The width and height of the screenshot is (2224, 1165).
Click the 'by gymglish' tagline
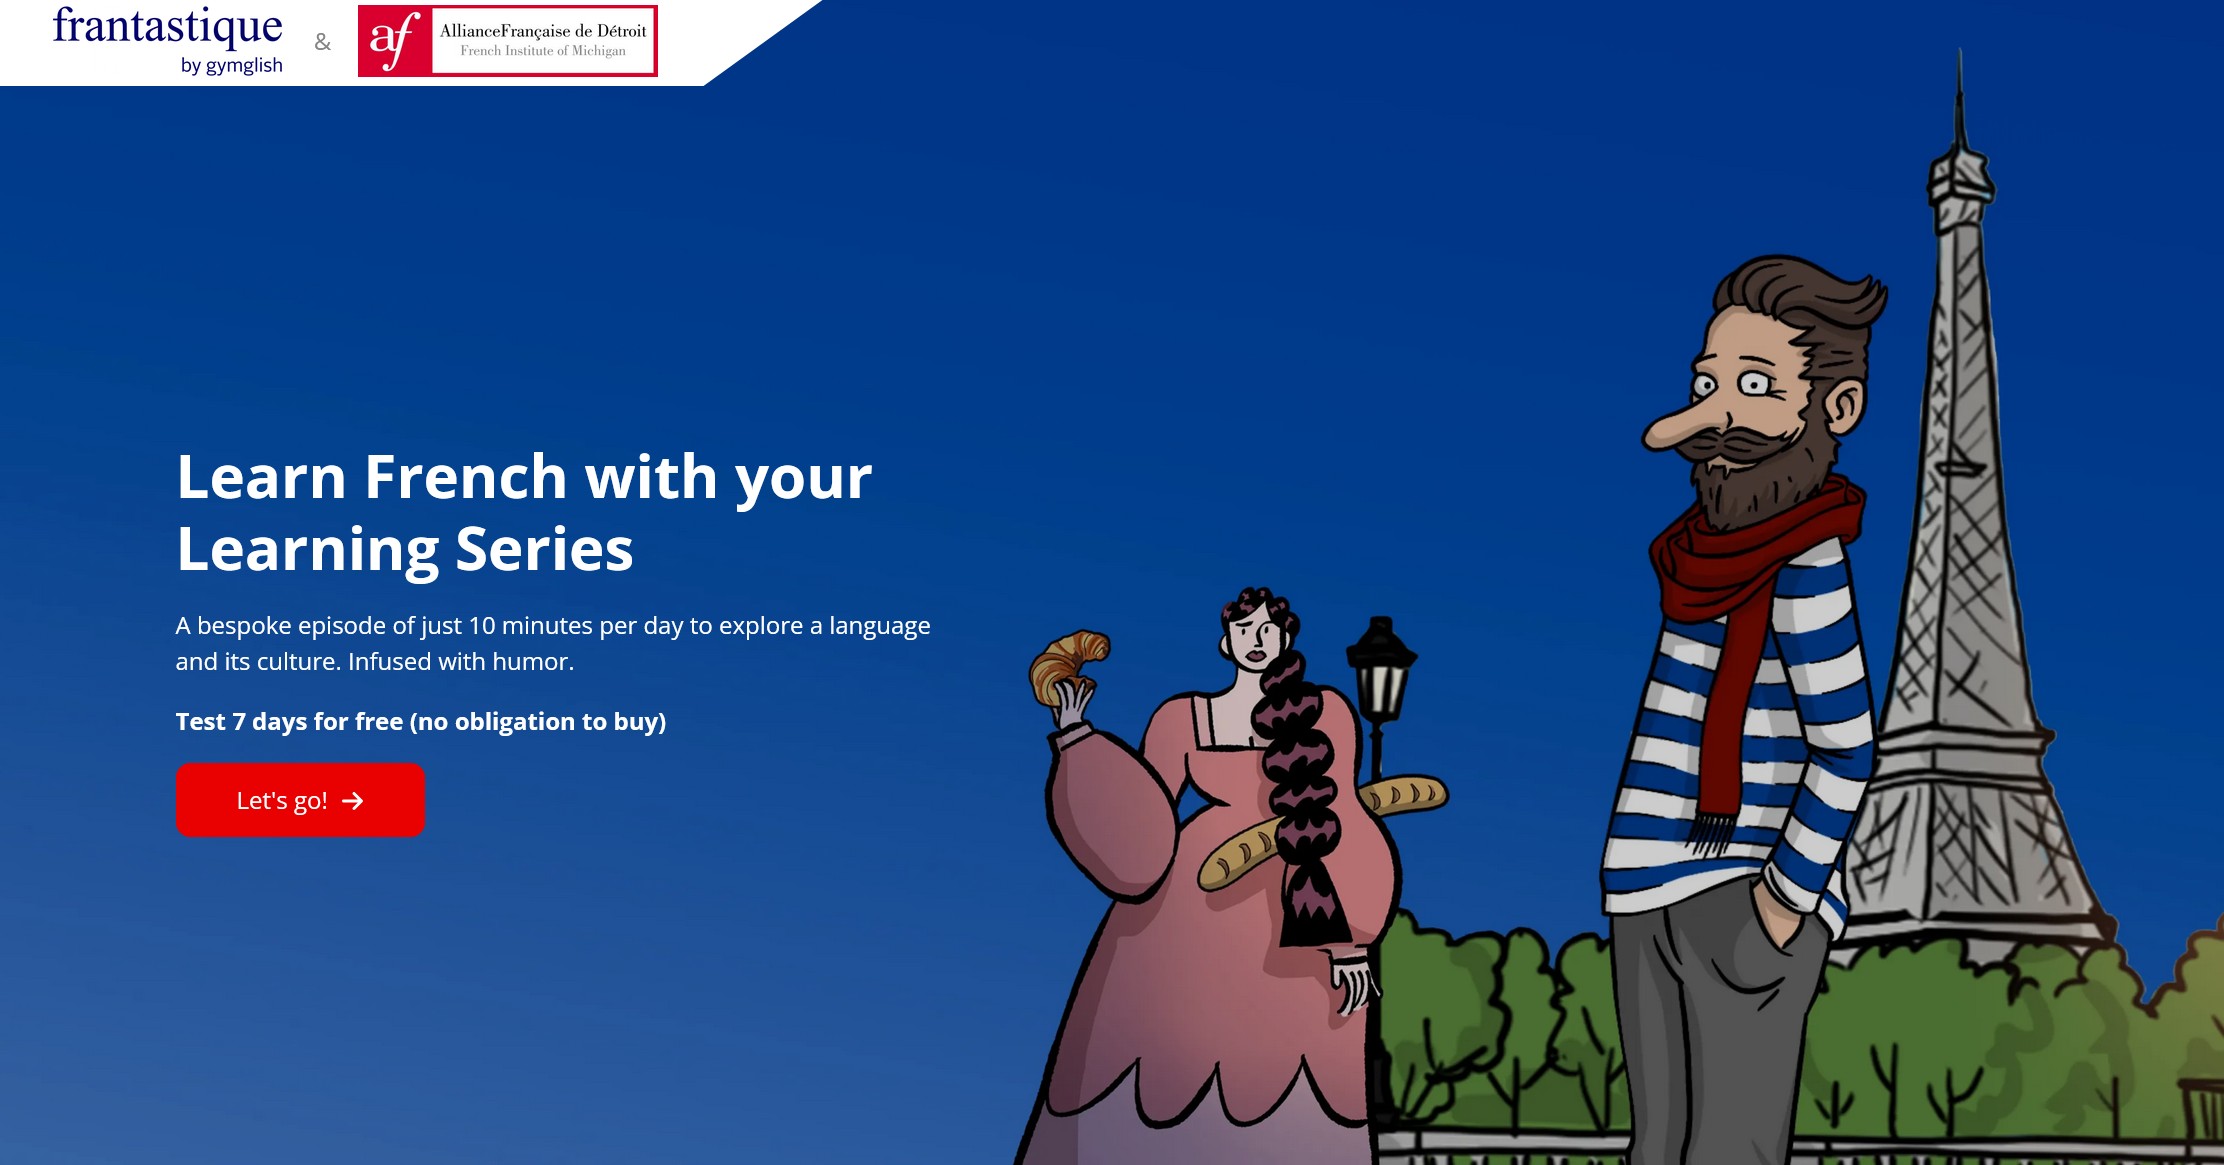coord(232,66)
